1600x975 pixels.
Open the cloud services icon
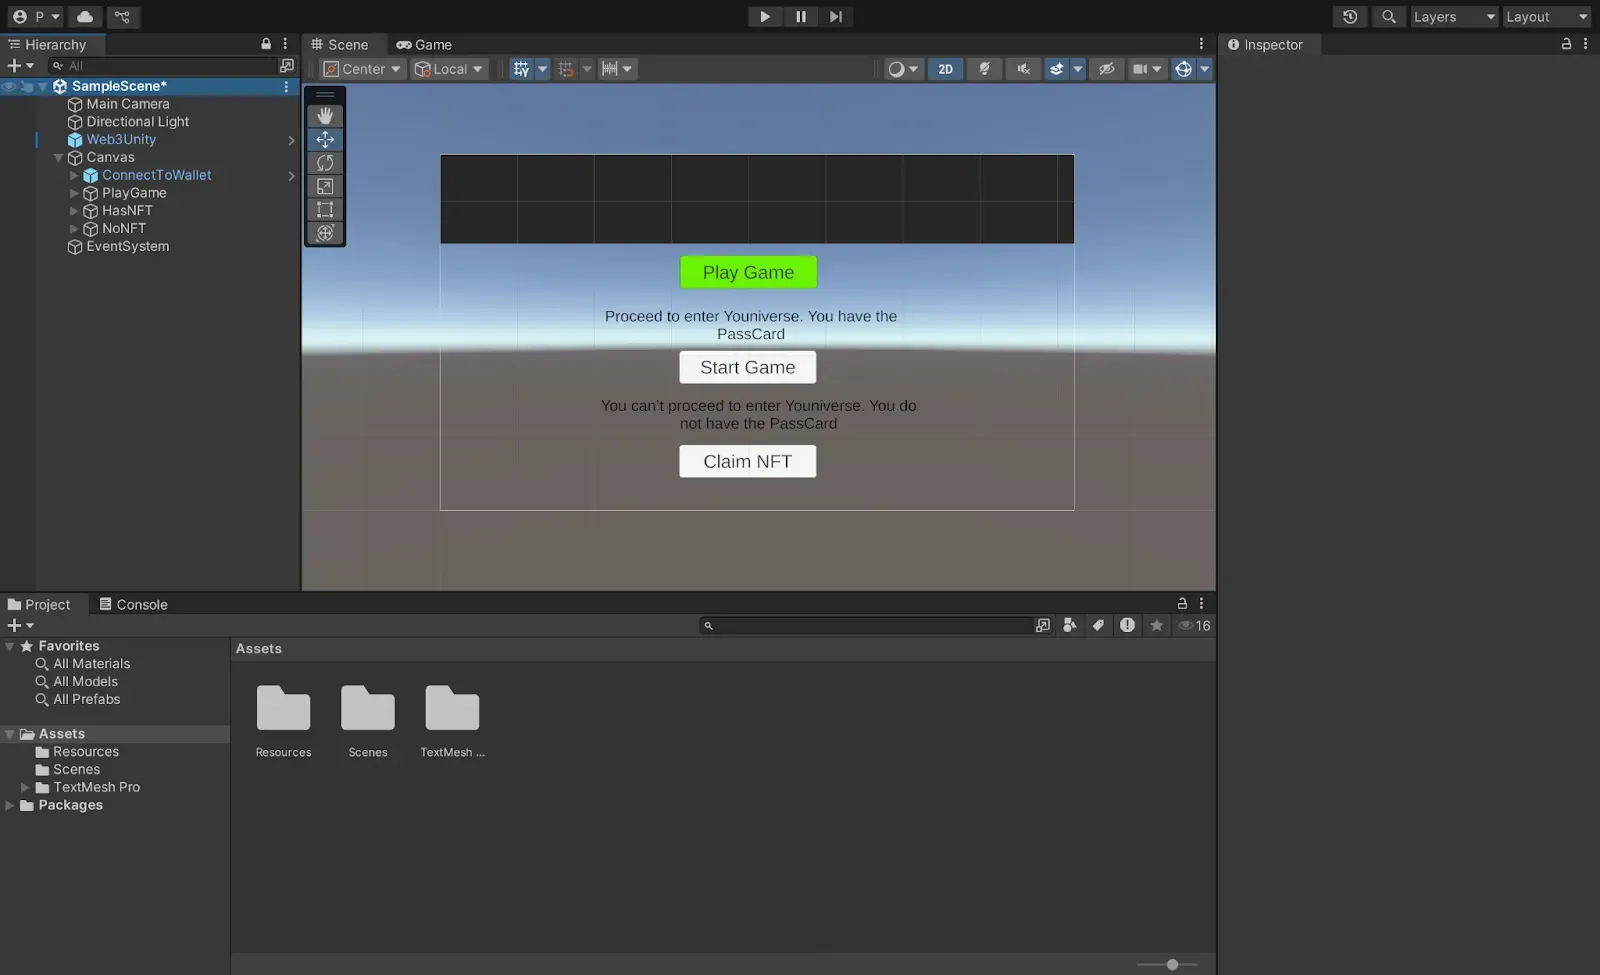[x=85, y=16]
